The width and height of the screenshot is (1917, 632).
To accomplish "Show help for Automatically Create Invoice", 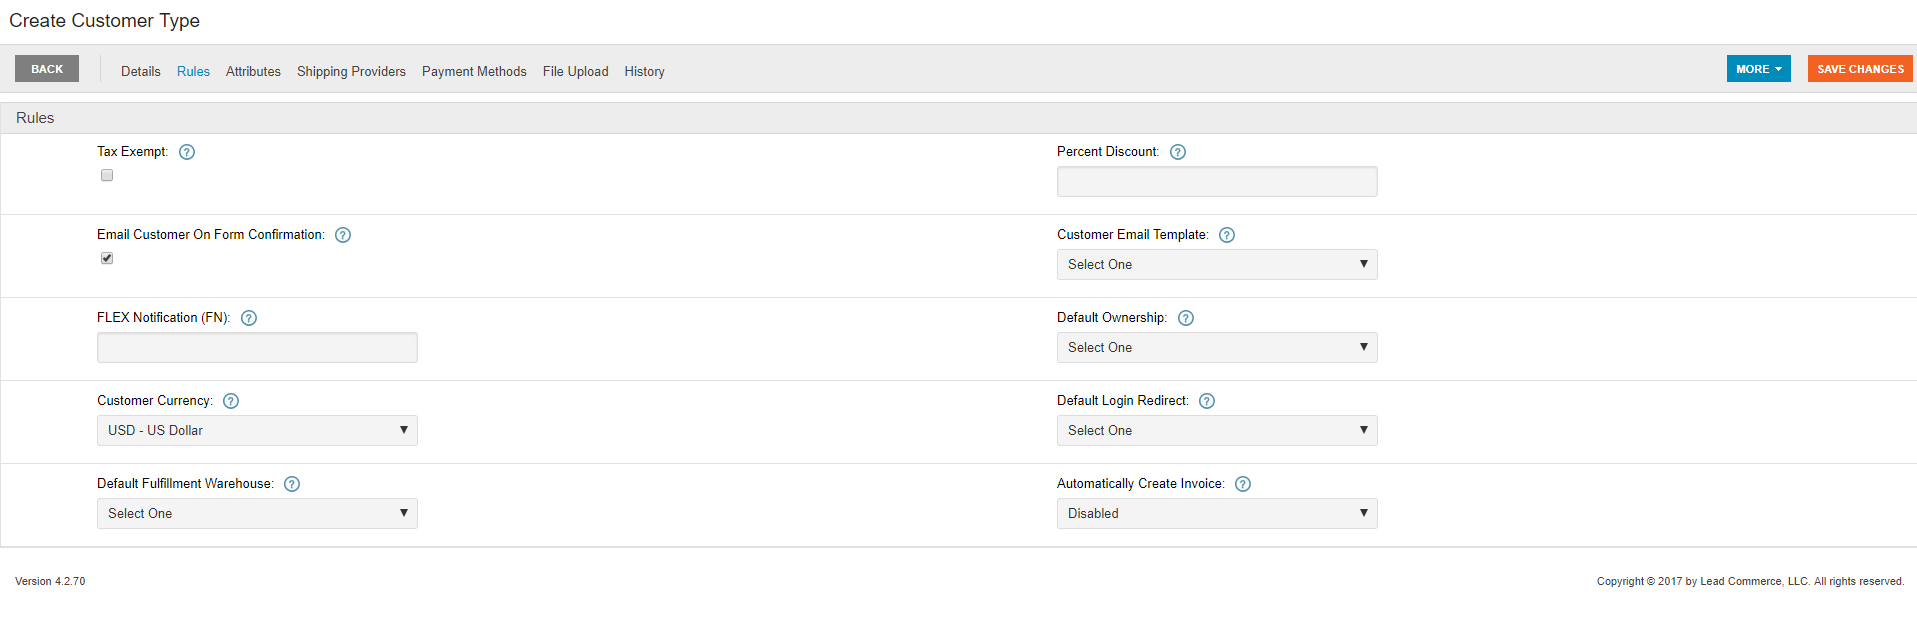I will coord(1243,484).
